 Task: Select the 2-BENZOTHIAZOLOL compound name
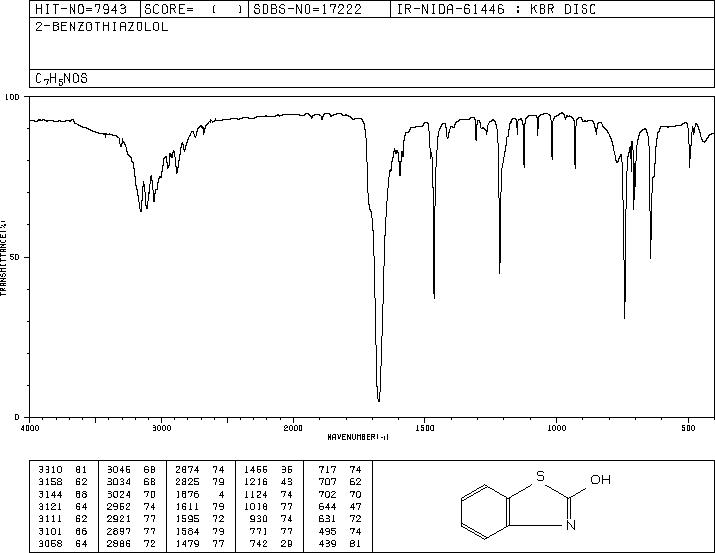tap(102, 27)
